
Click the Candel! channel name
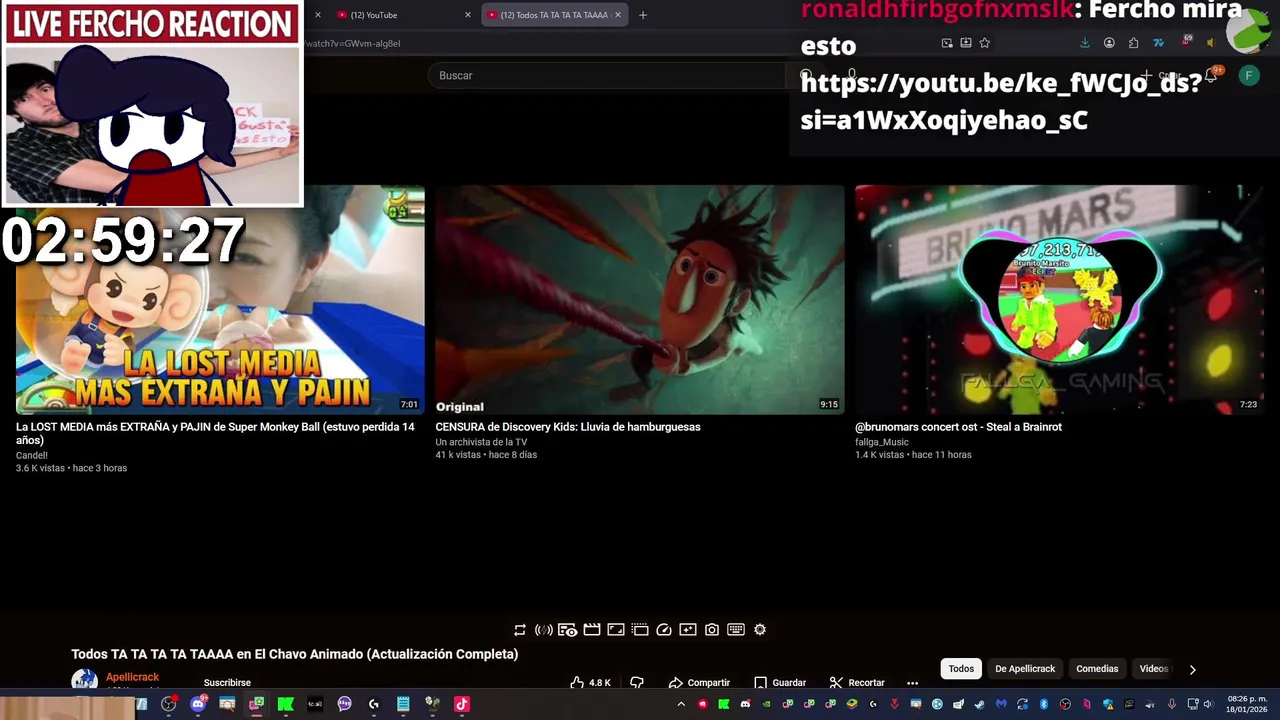pos(32,455)
